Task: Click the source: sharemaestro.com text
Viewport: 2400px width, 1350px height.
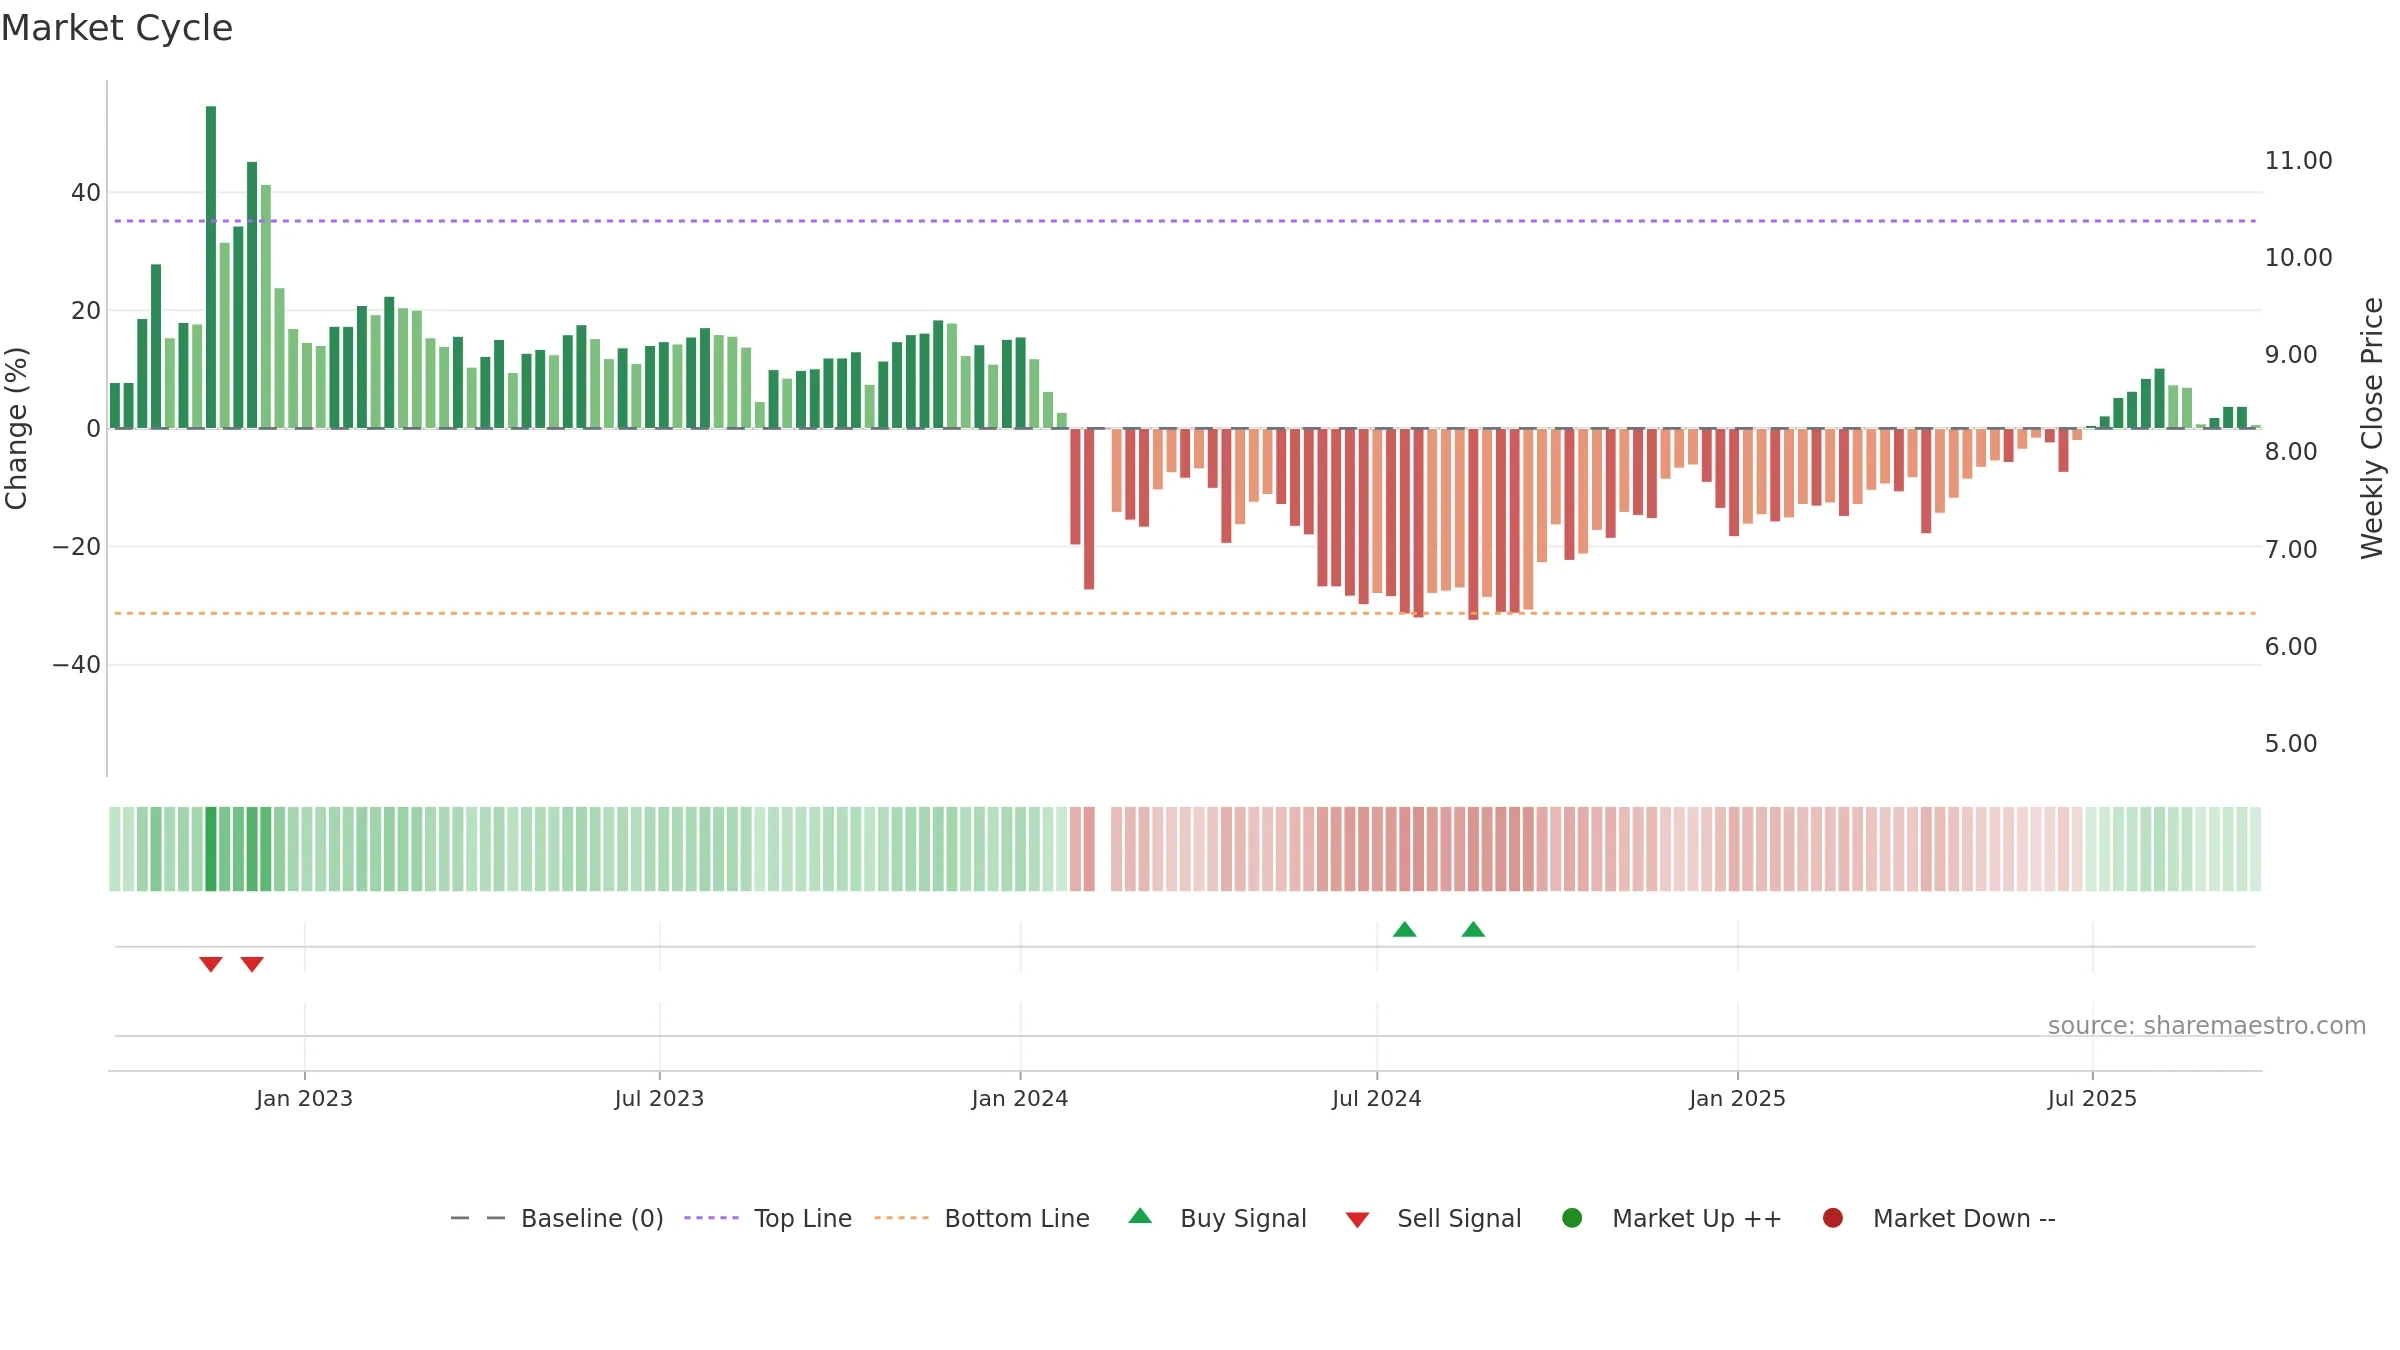Action: point(2207,1025)
